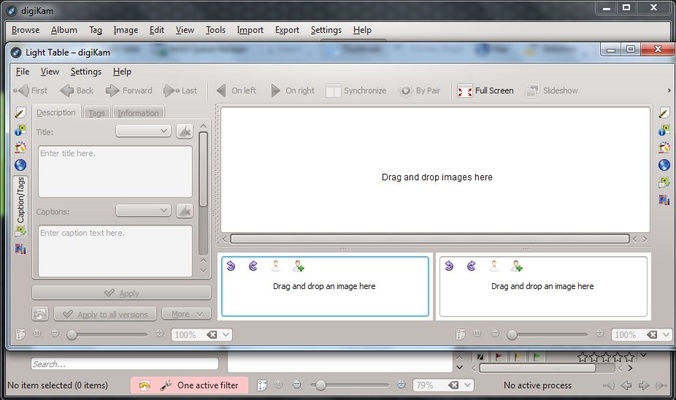Rotate right in right preview panel
Viewport: 676px width, 400px height.
click(x=471, y=266)
